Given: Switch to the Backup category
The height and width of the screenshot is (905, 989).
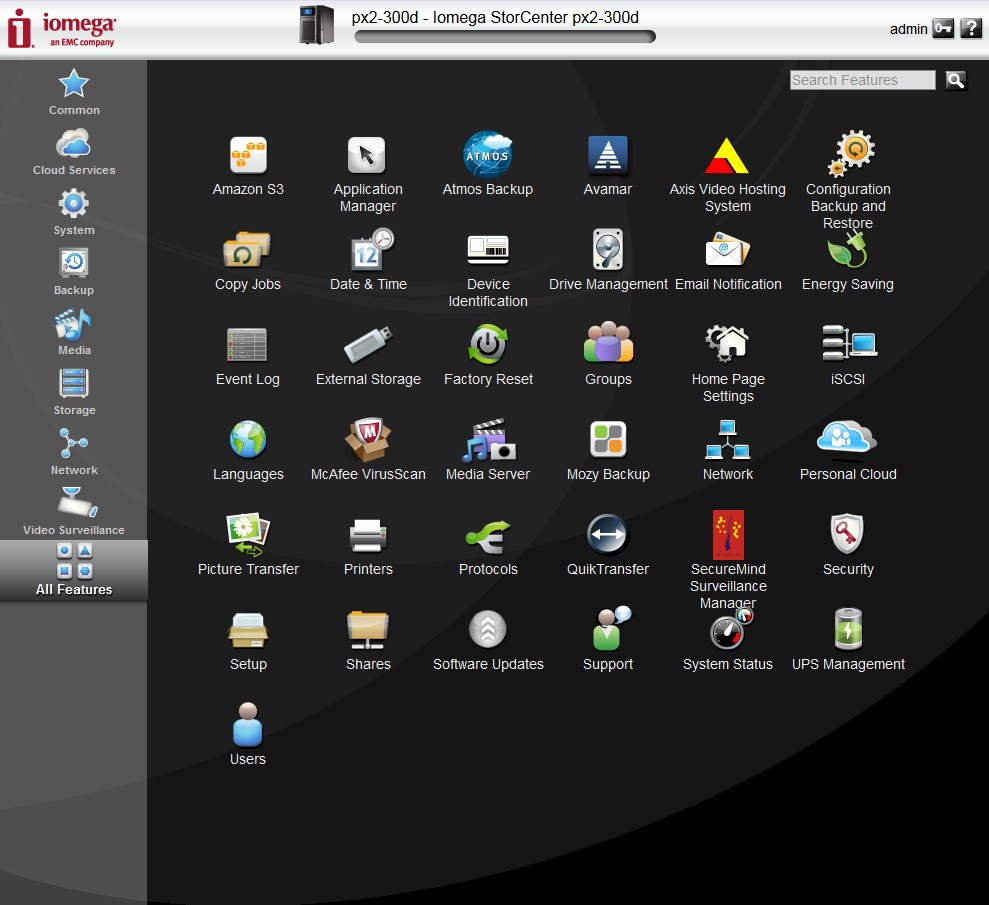Looking at the screenshot, I should coord(74,272).
